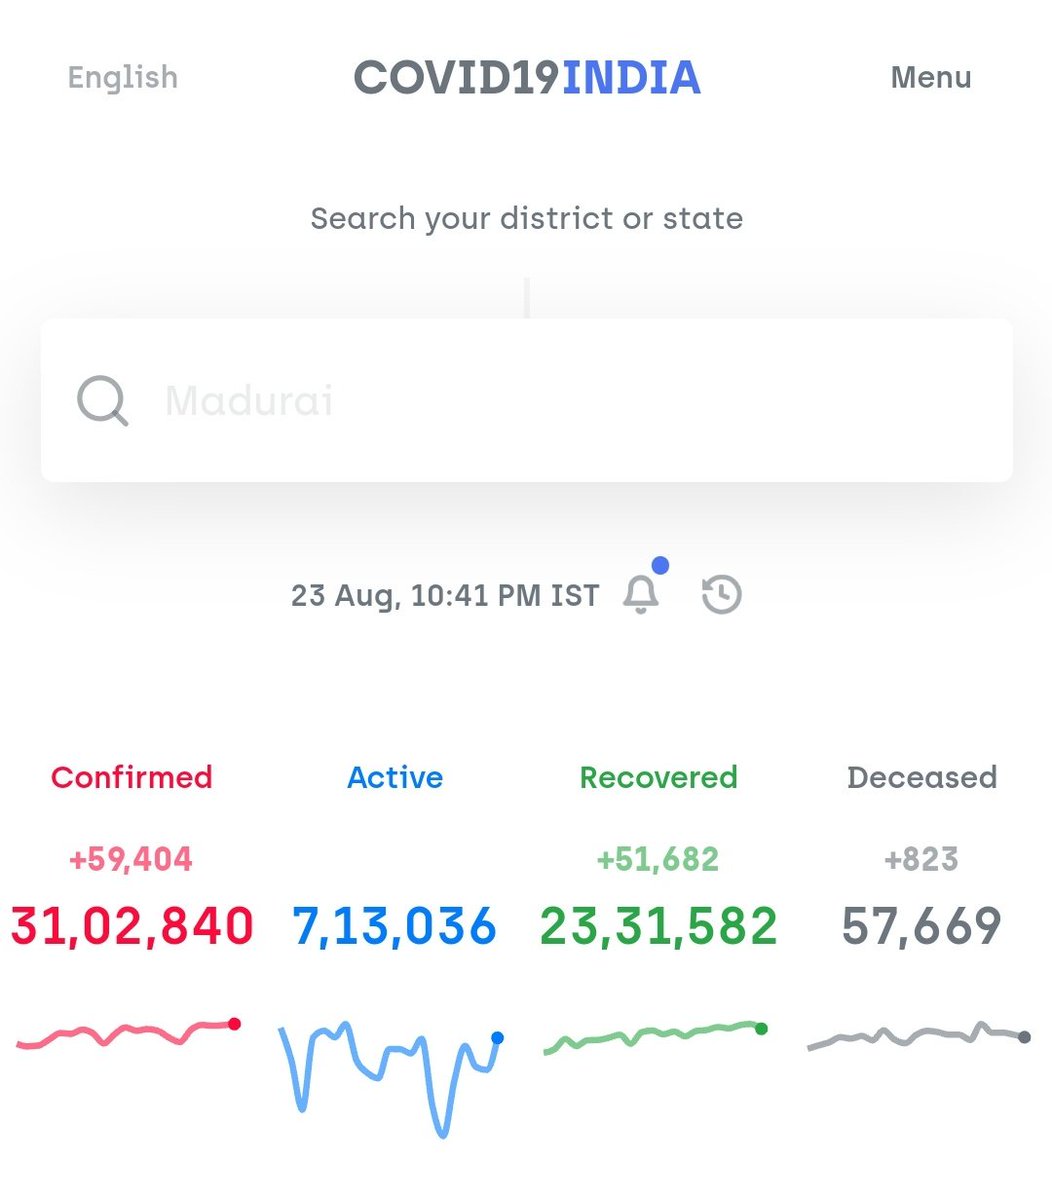Select the Confirmed cases sparkline endpoint dot

coord(236,1023)
